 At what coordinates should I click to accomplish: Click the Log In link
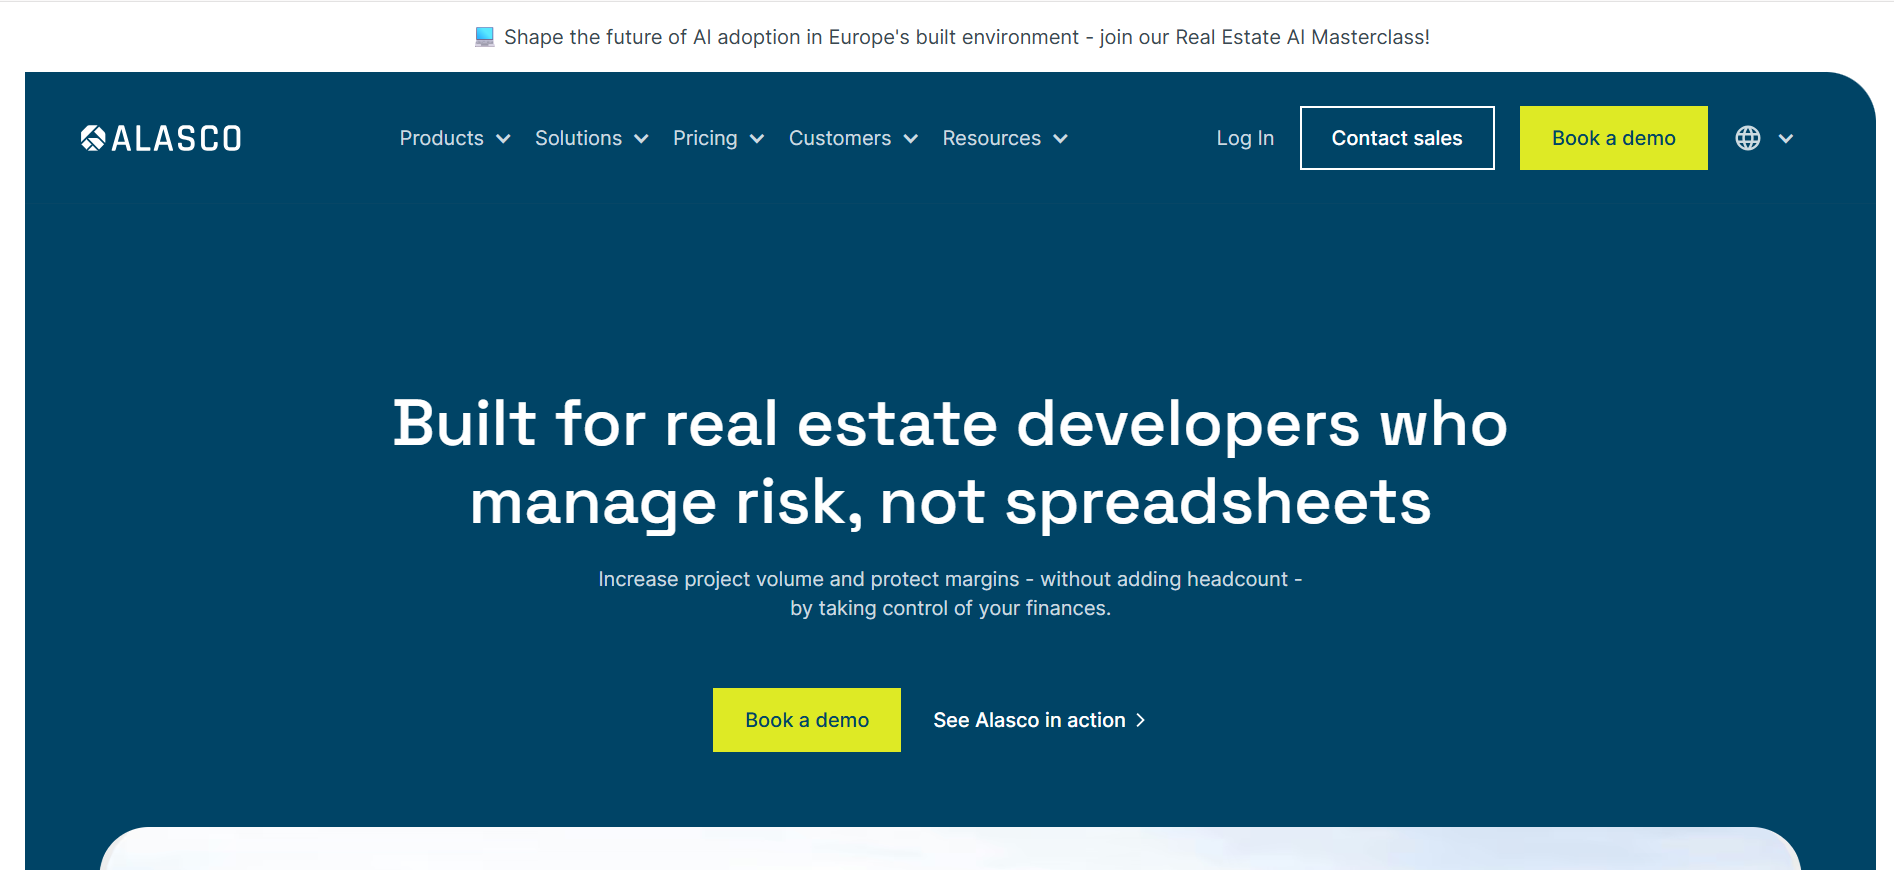1245,138
